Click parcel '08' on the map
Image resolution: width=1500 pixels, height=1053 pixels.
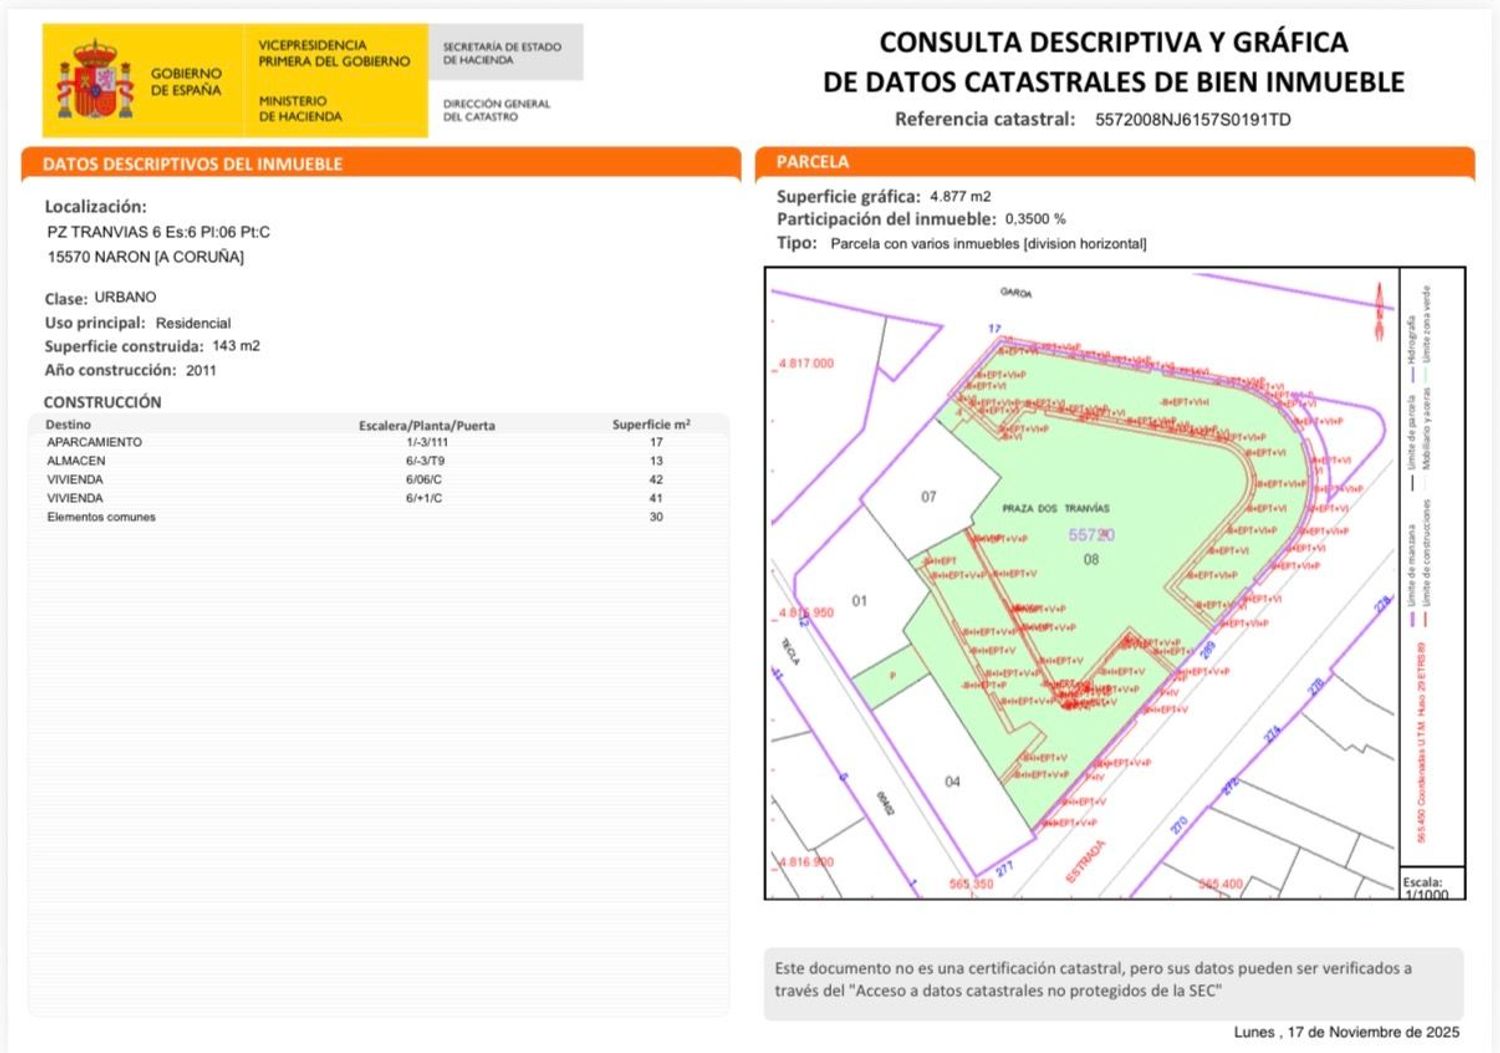pos(1091,560)
